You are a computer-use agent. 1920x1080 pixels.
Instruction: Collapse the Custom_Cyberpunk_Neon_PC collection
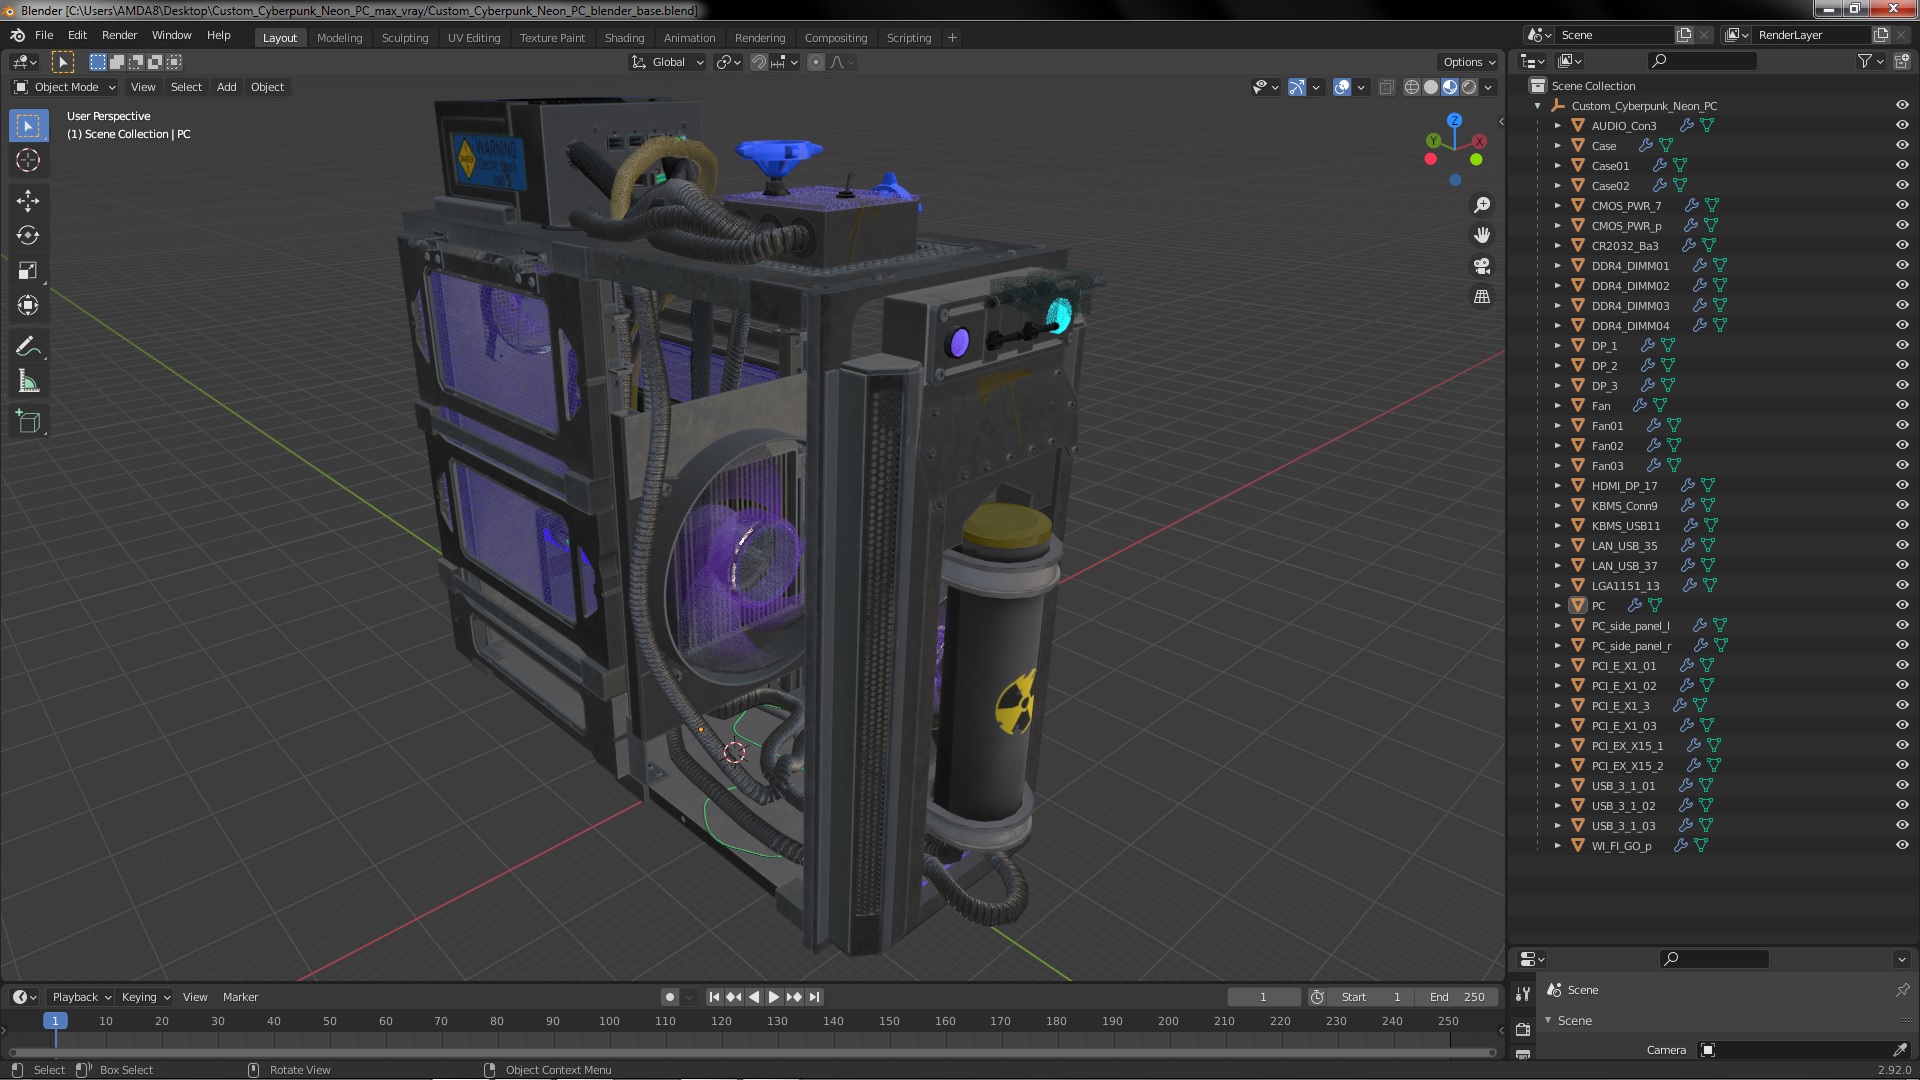coord(1538,106)
